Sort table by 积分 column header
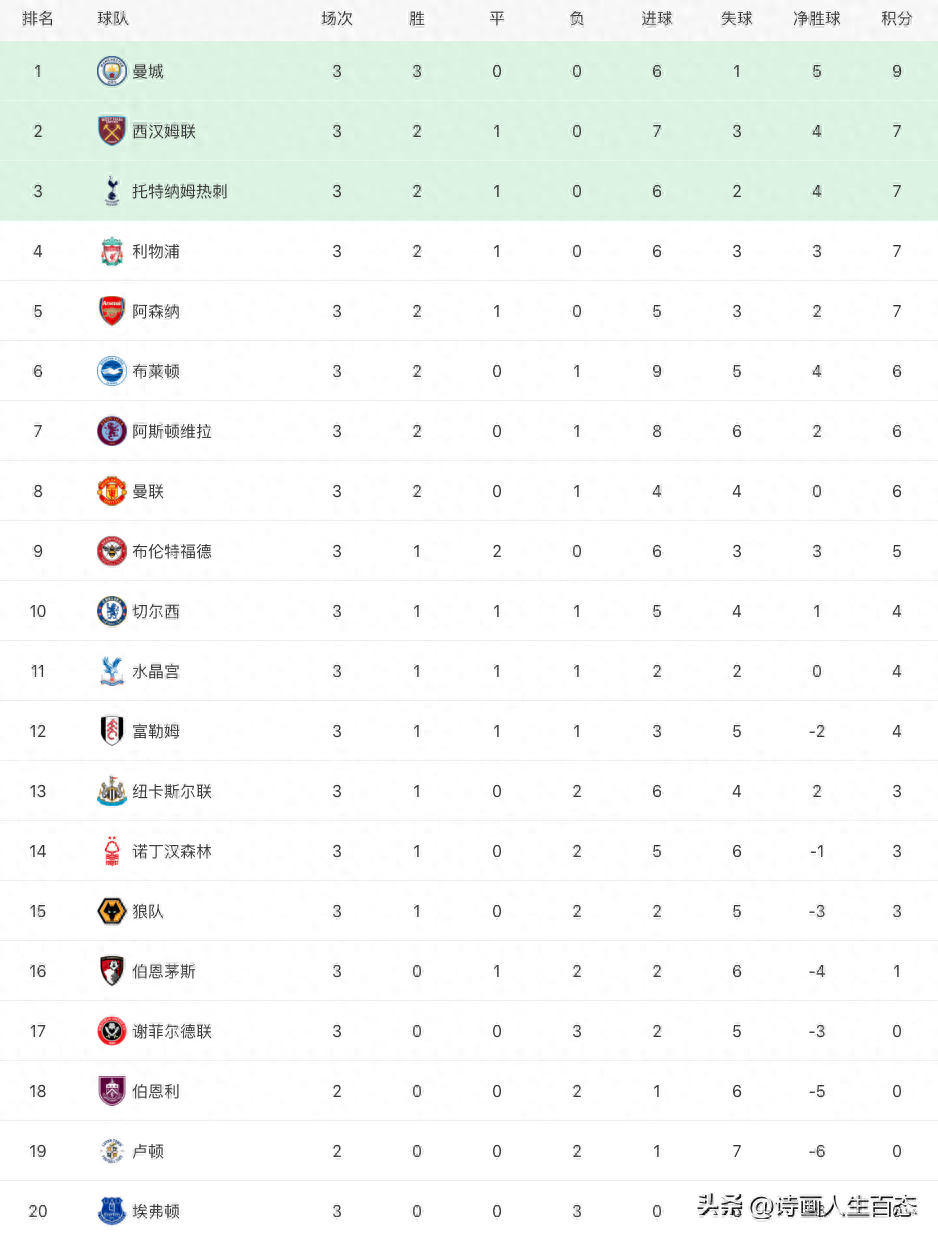The width and height of the screenshot is (938, 1238). tap(896, 19)
